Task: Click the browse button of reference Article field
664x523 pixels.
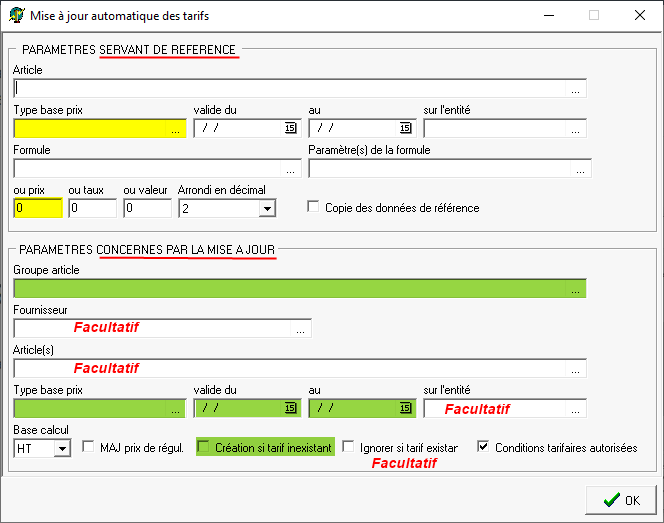Action: (x=576, y=89)
